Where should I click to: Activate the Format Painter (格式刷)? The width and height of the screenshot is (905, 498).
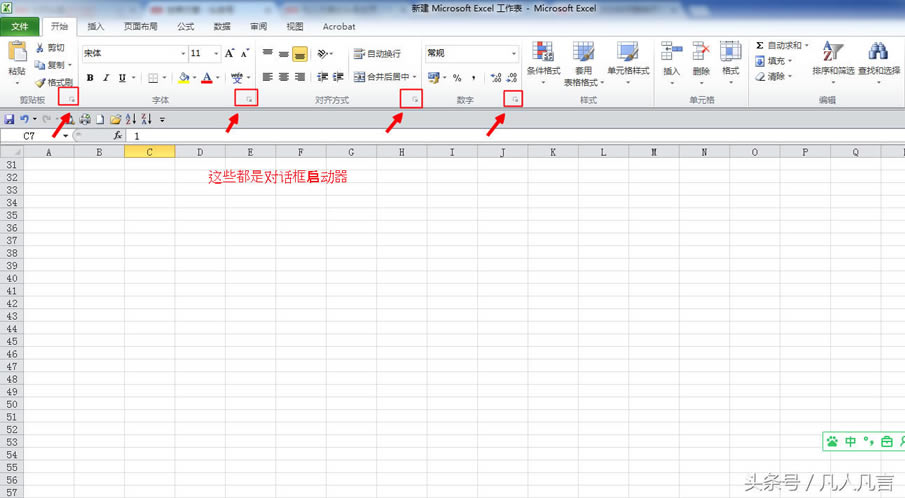[54, 82]
